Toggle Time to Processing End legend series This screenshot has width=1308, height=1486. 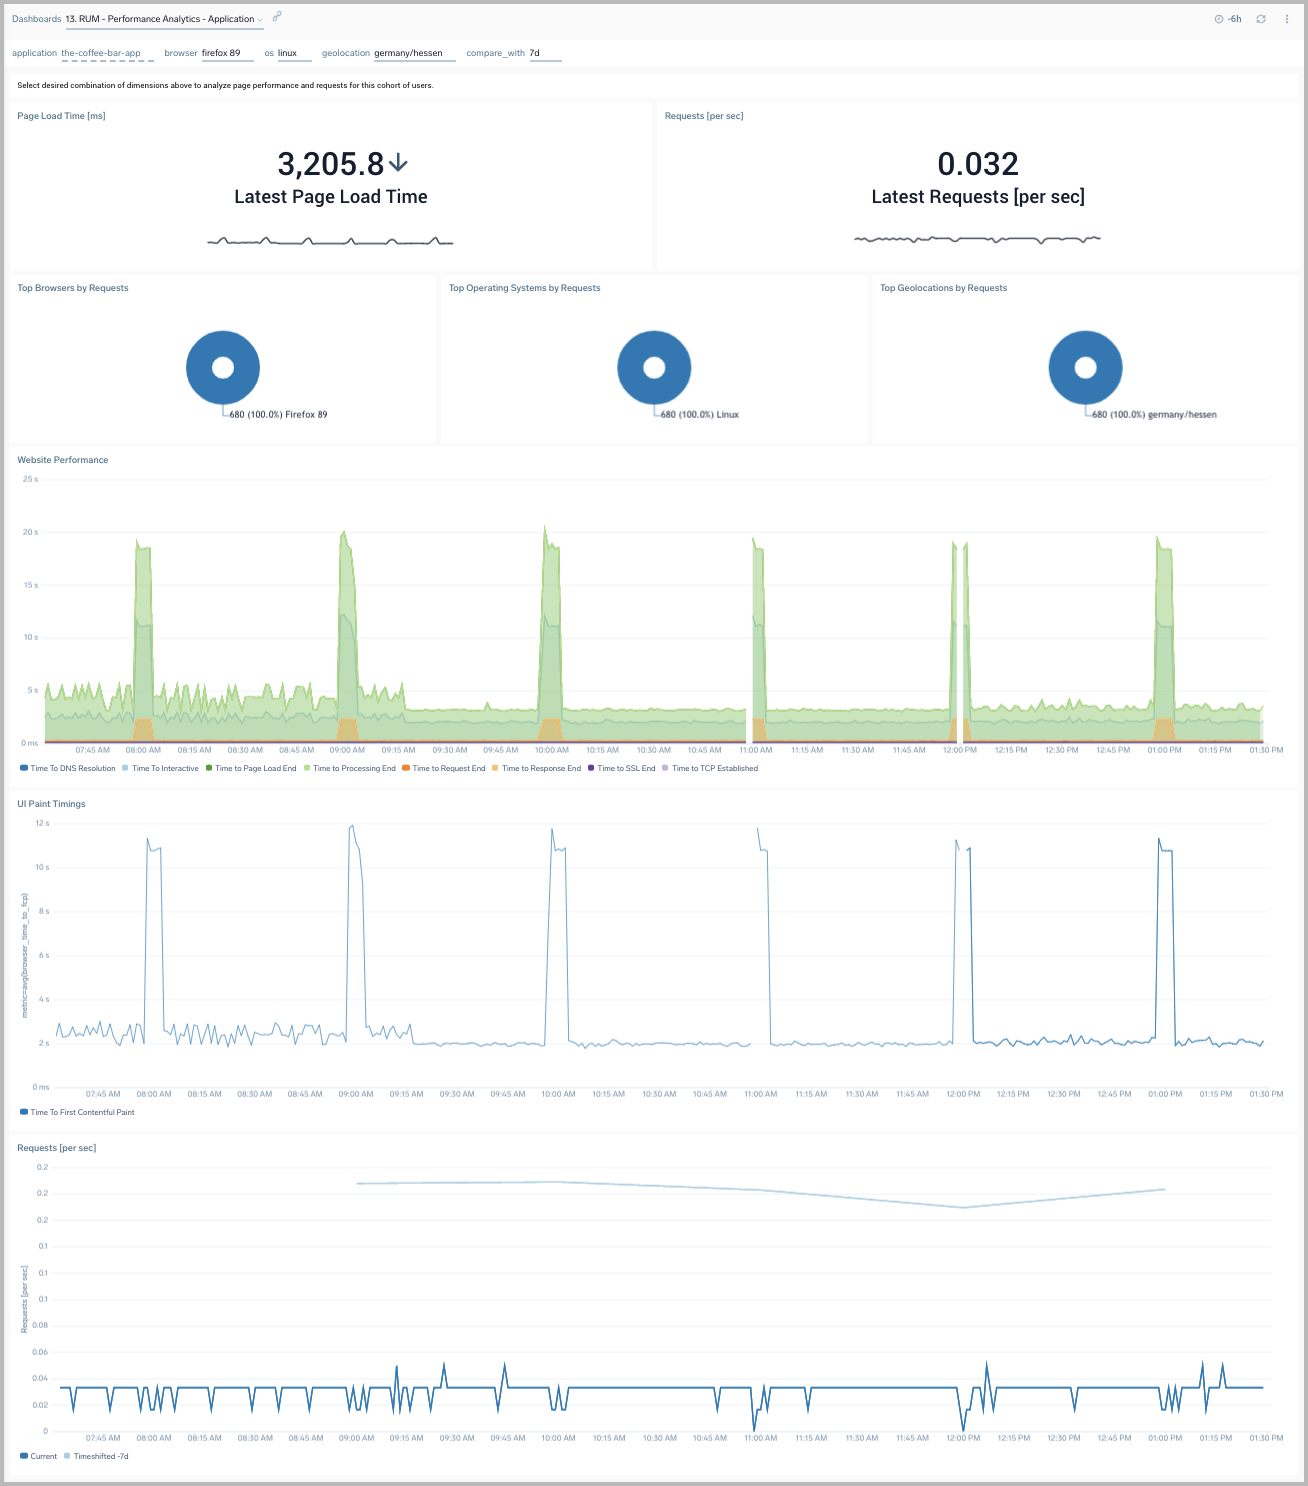click(x=349, y=768)
